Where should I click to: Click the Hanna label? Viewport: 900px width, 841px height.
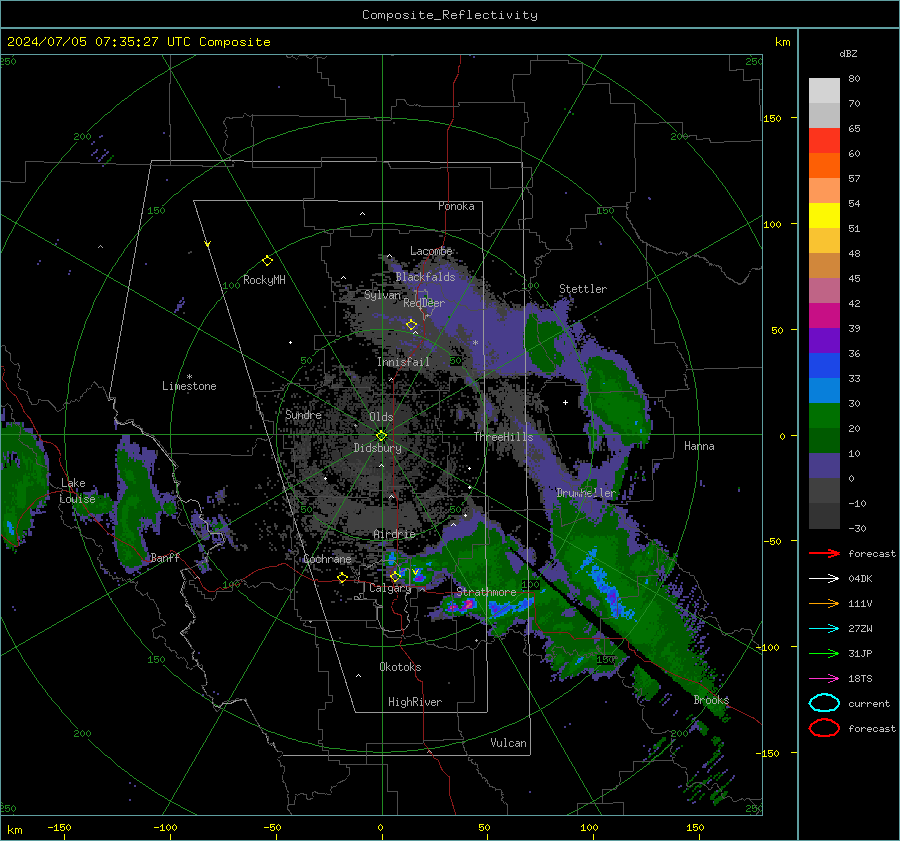699,446
